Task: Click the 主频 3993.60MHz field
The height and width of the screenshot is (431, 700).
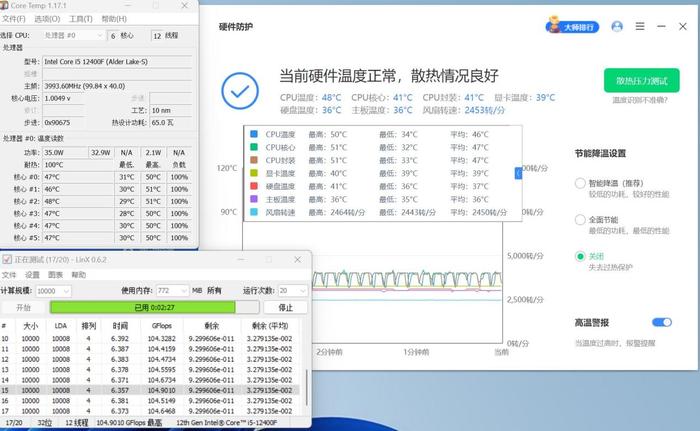Action: point(117,86)
